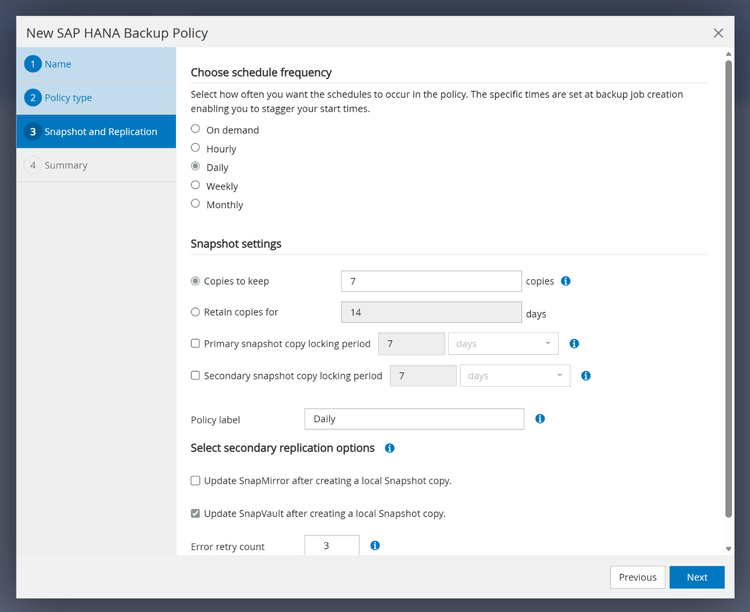Click the Previous button
The image size is (750, 612).
tap(638, 577)
